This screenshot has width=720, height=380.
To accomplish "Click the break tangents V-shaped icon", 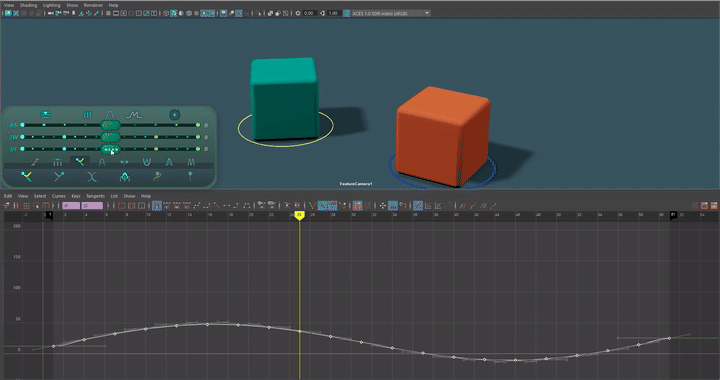I will (312, 206).
